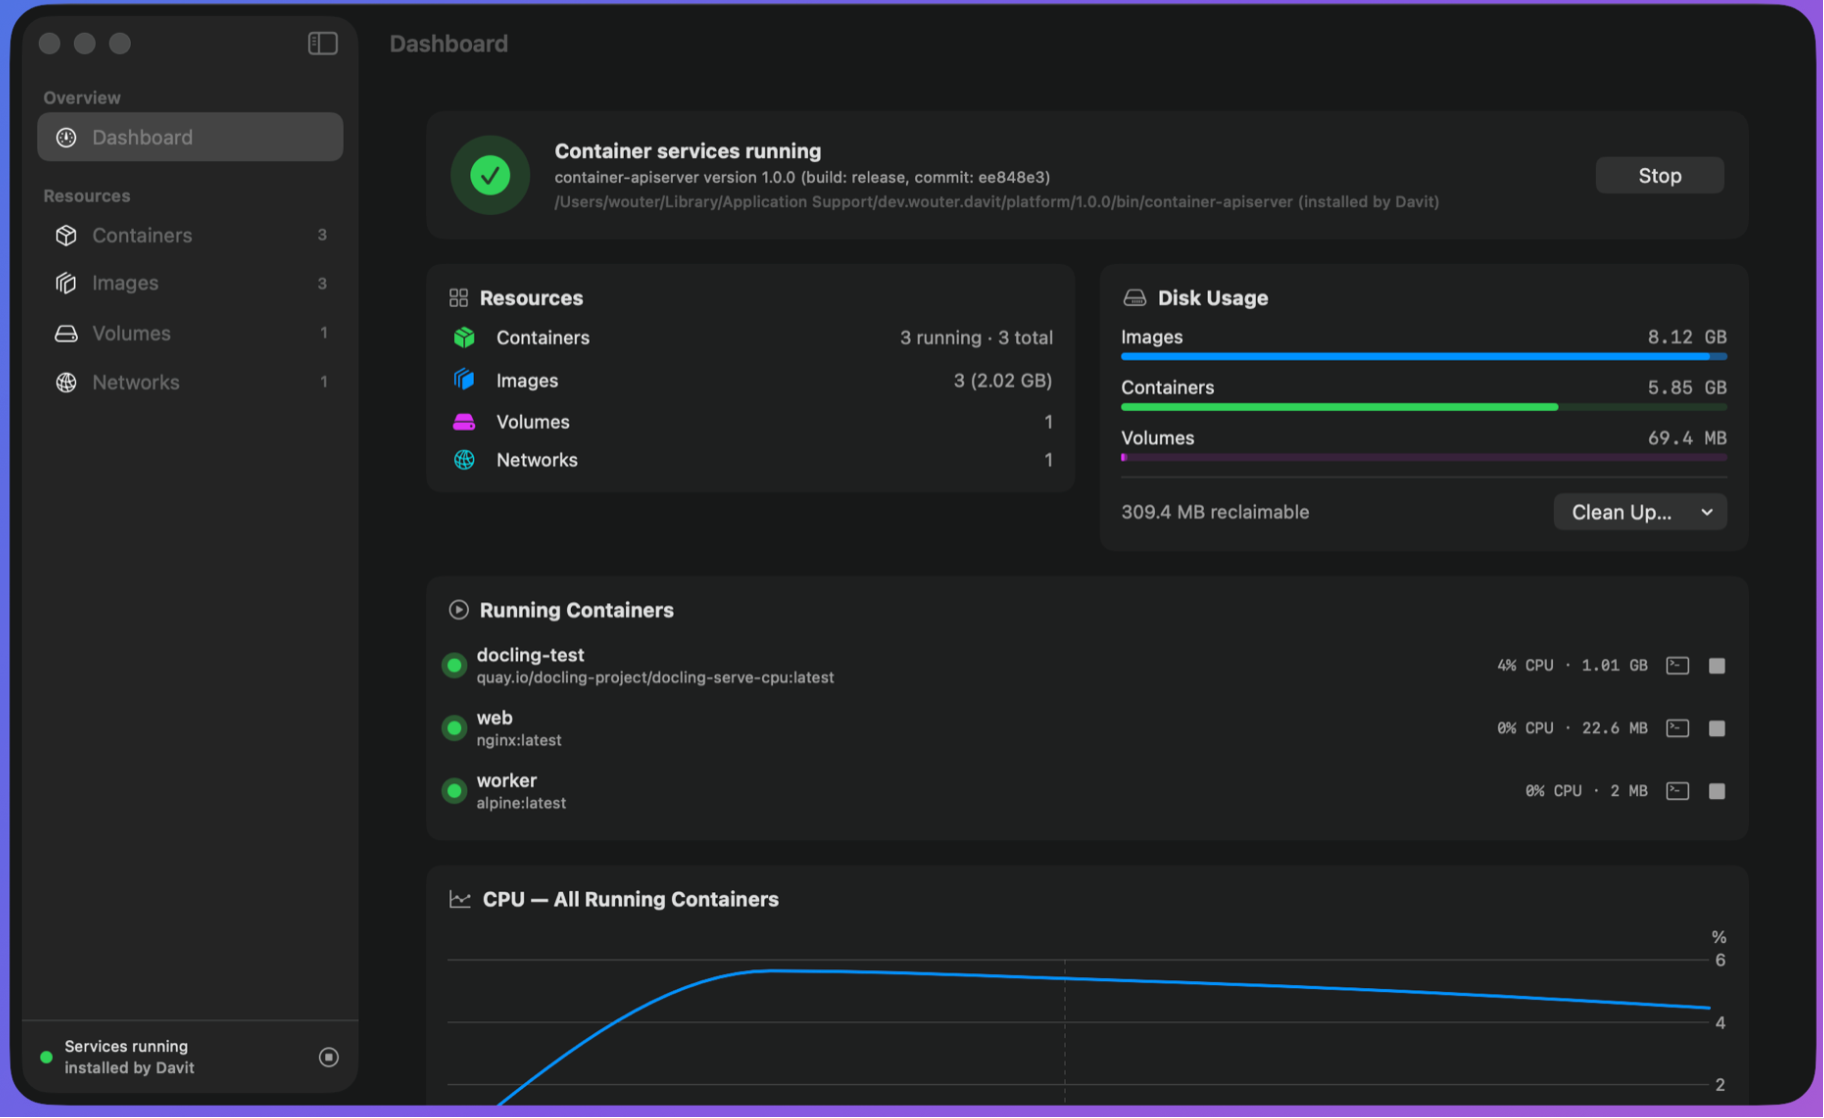Click 'Services running' footer label
This screenshot has width=1824, height=1118.
tap(126, 1046)
